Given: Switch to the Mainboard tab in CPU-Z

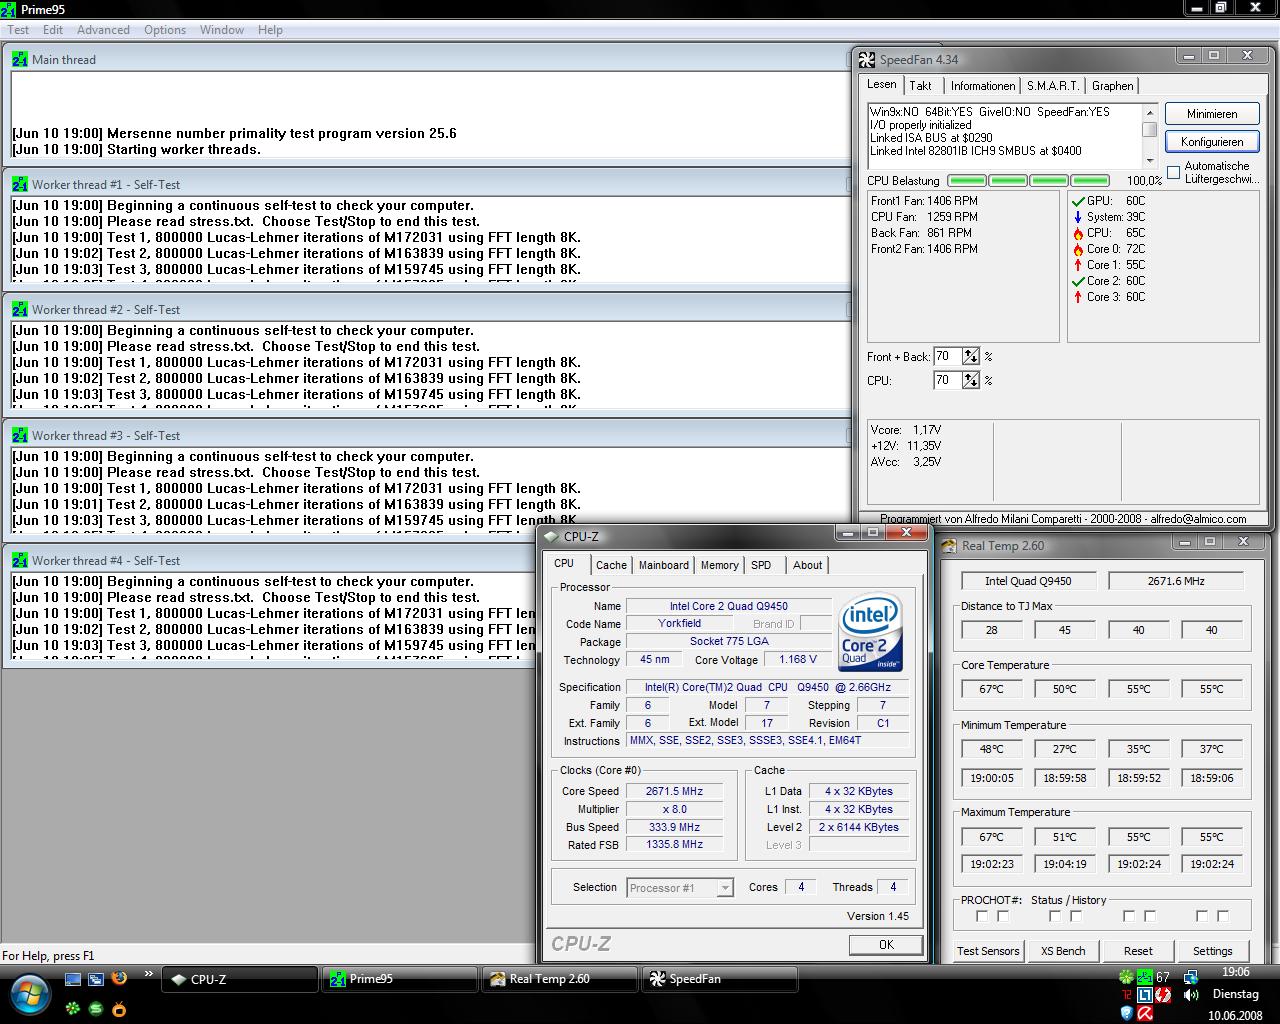Looking at the screenshot, I should coord(664,565).
